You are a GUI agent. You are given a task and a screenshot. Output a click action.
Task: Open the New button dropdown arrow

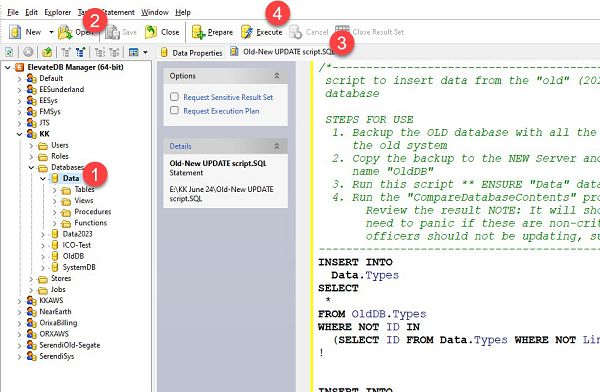tap(51, 32)
